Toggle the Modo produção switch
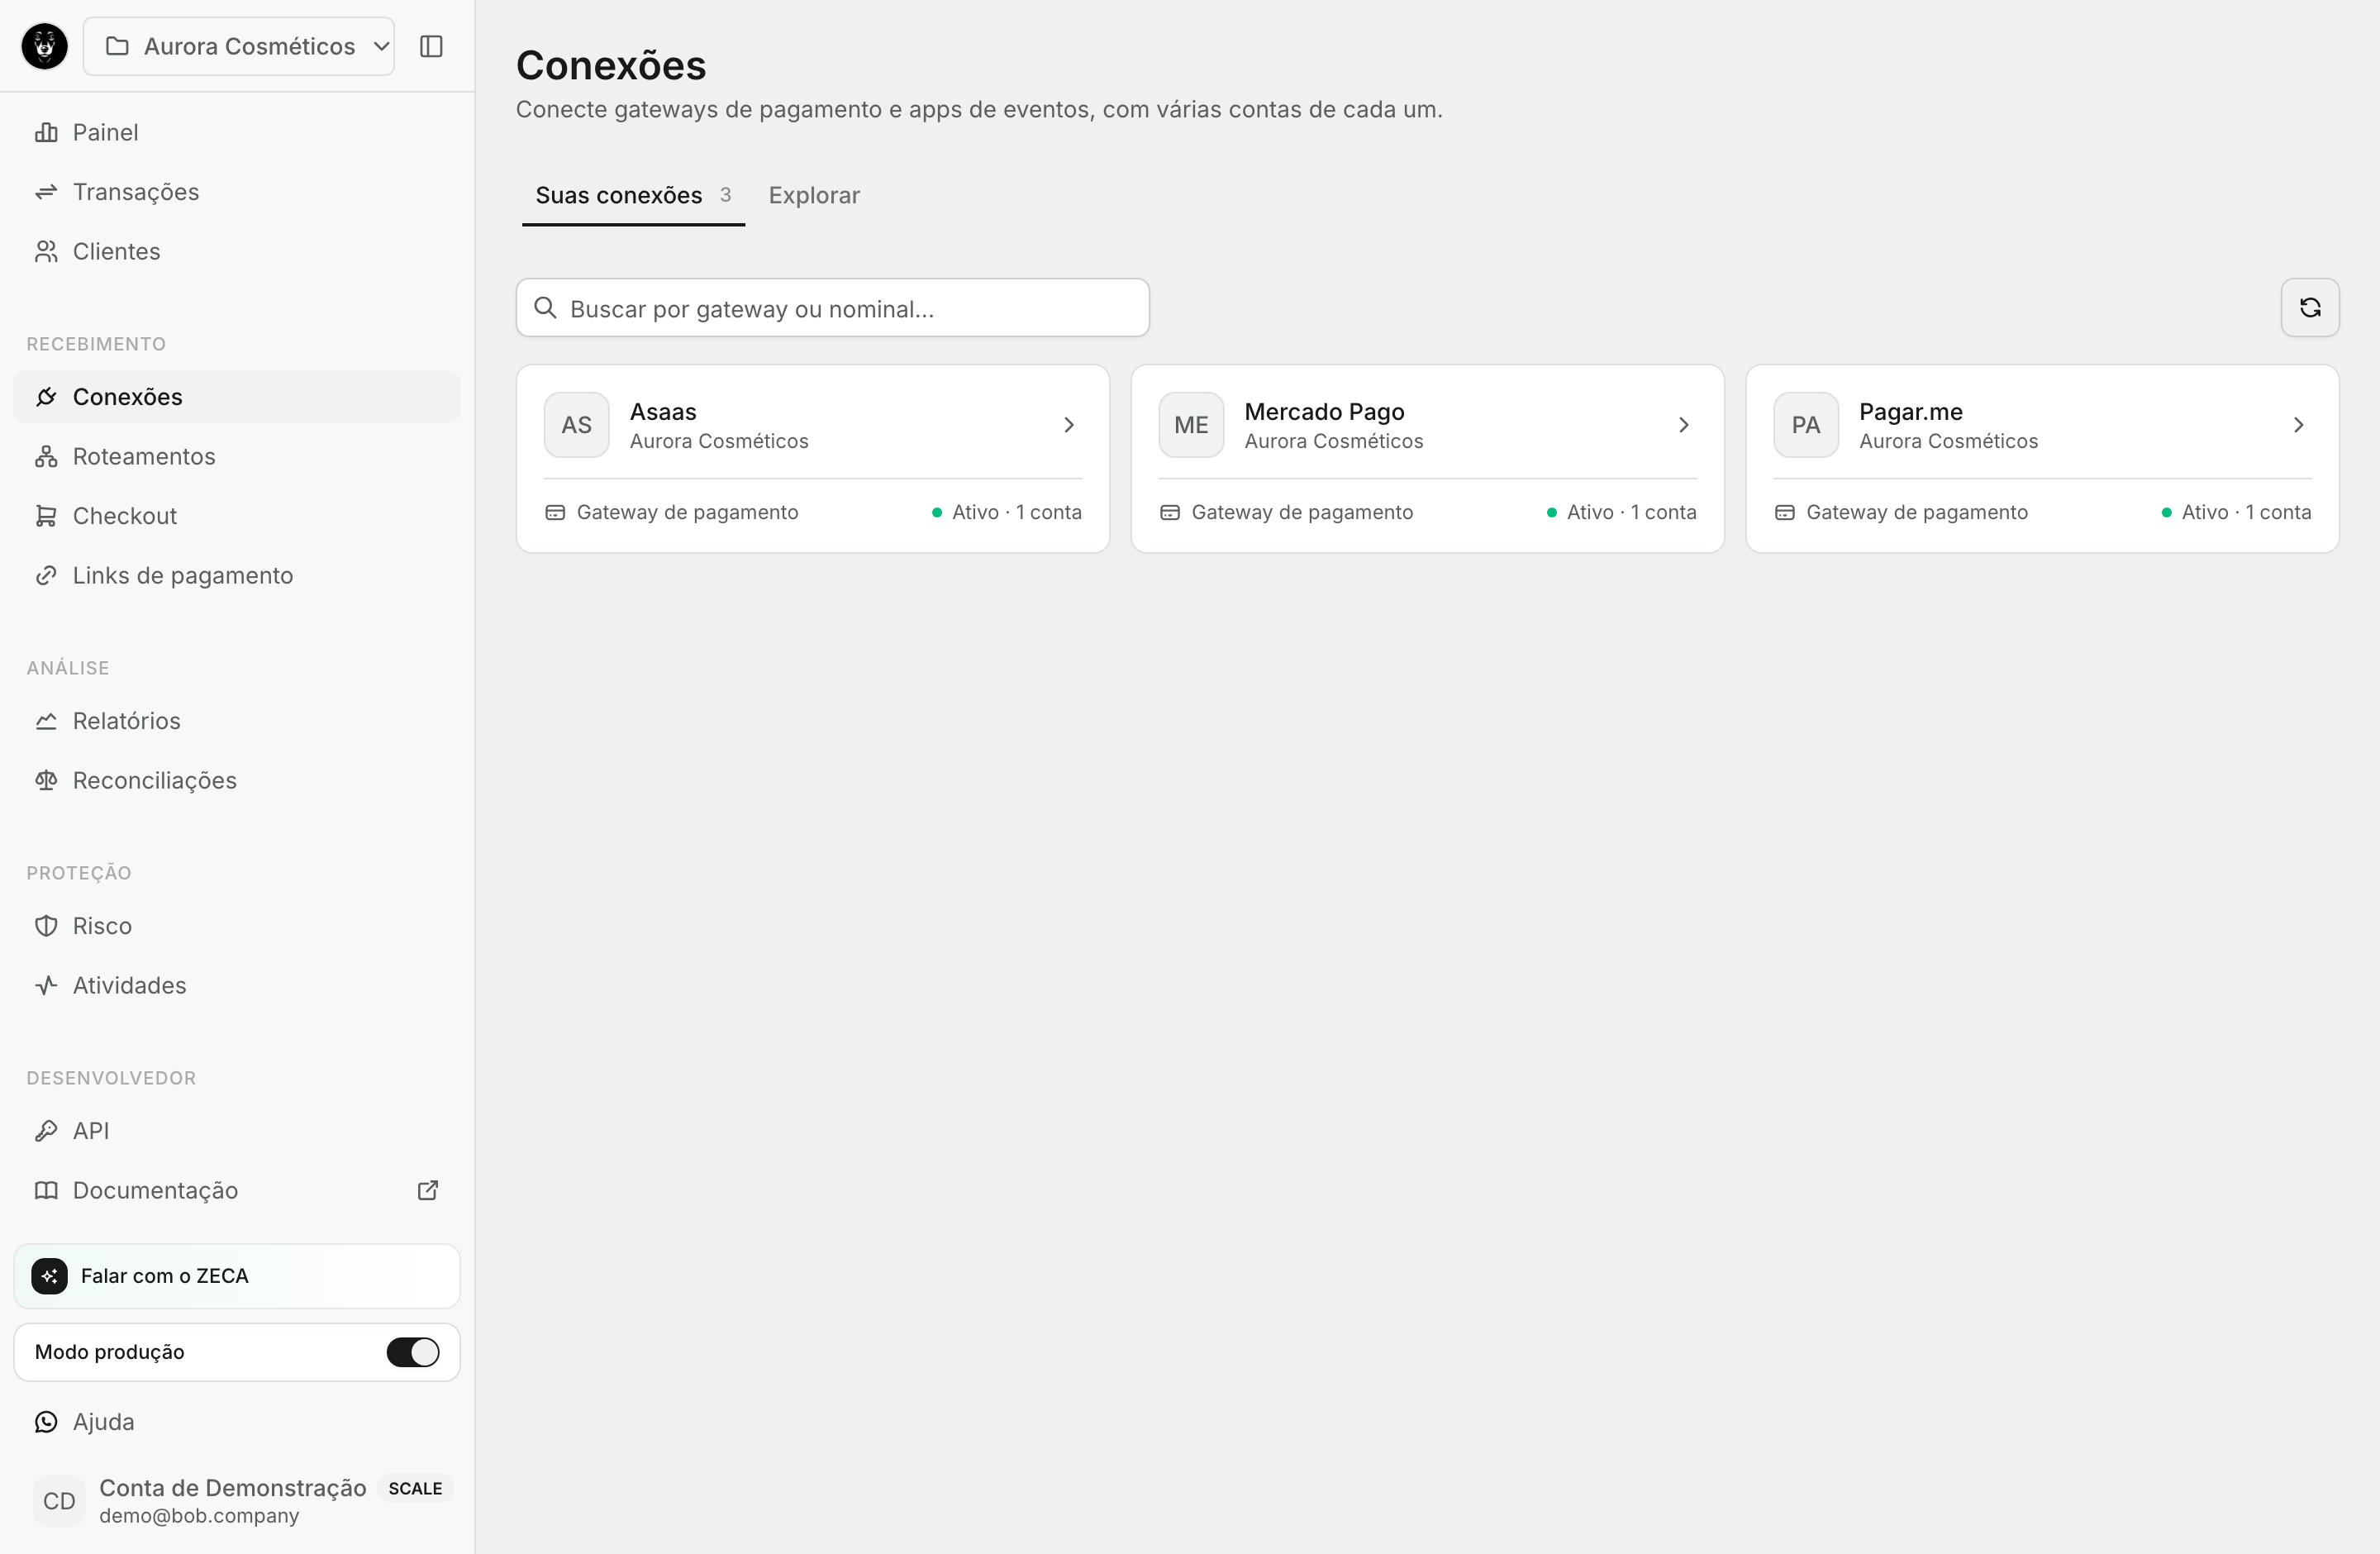 (x=413, y=1352)
